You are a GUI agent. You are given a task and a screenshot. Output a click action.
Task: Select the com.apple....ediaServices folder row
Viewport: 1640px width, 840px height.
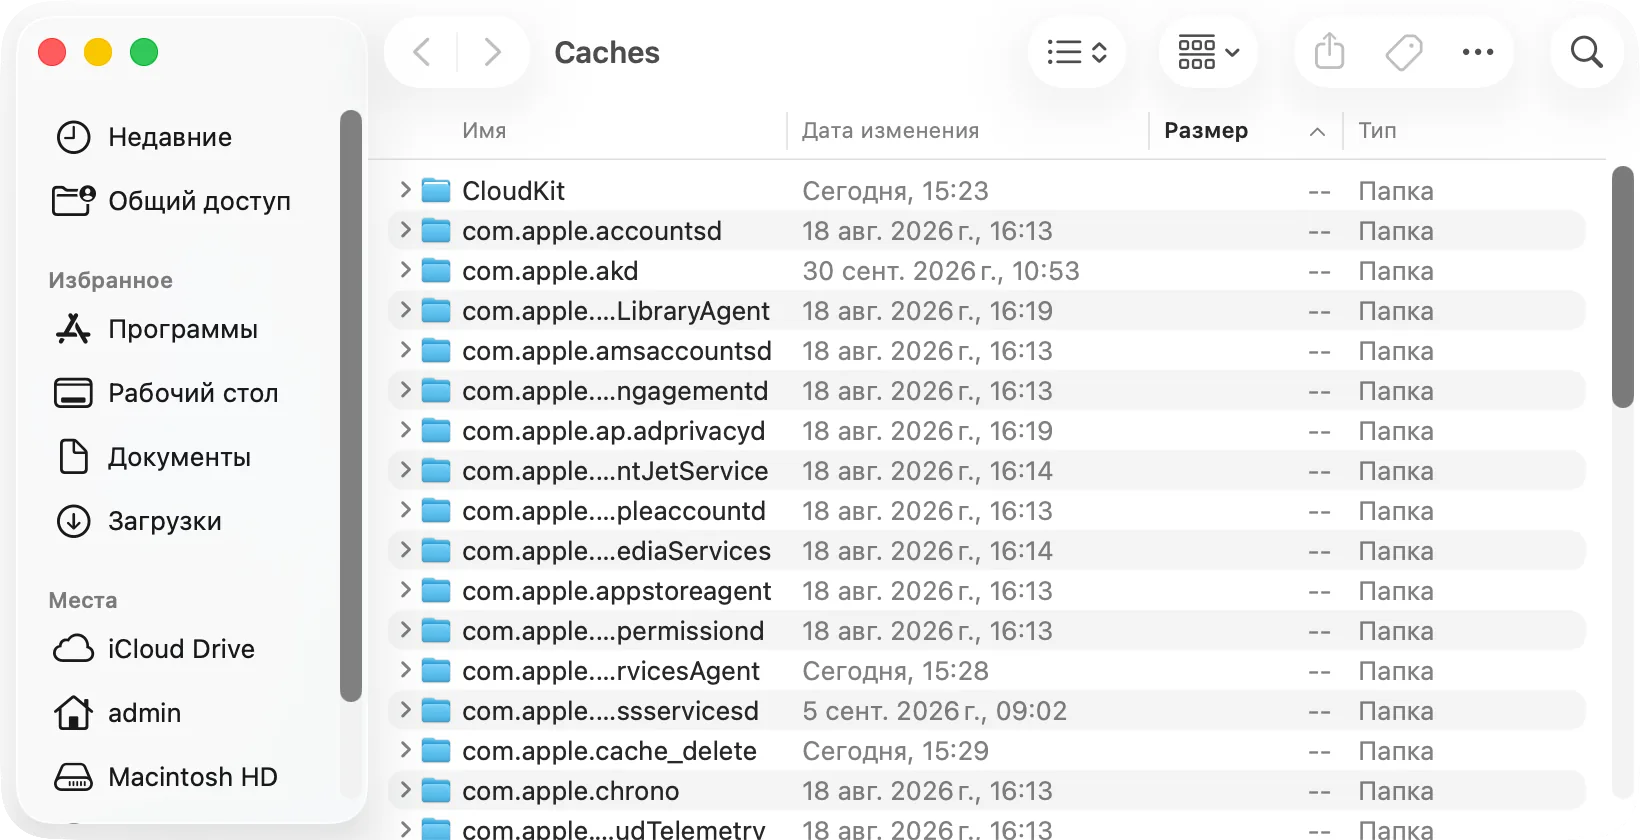click(986, 551)
